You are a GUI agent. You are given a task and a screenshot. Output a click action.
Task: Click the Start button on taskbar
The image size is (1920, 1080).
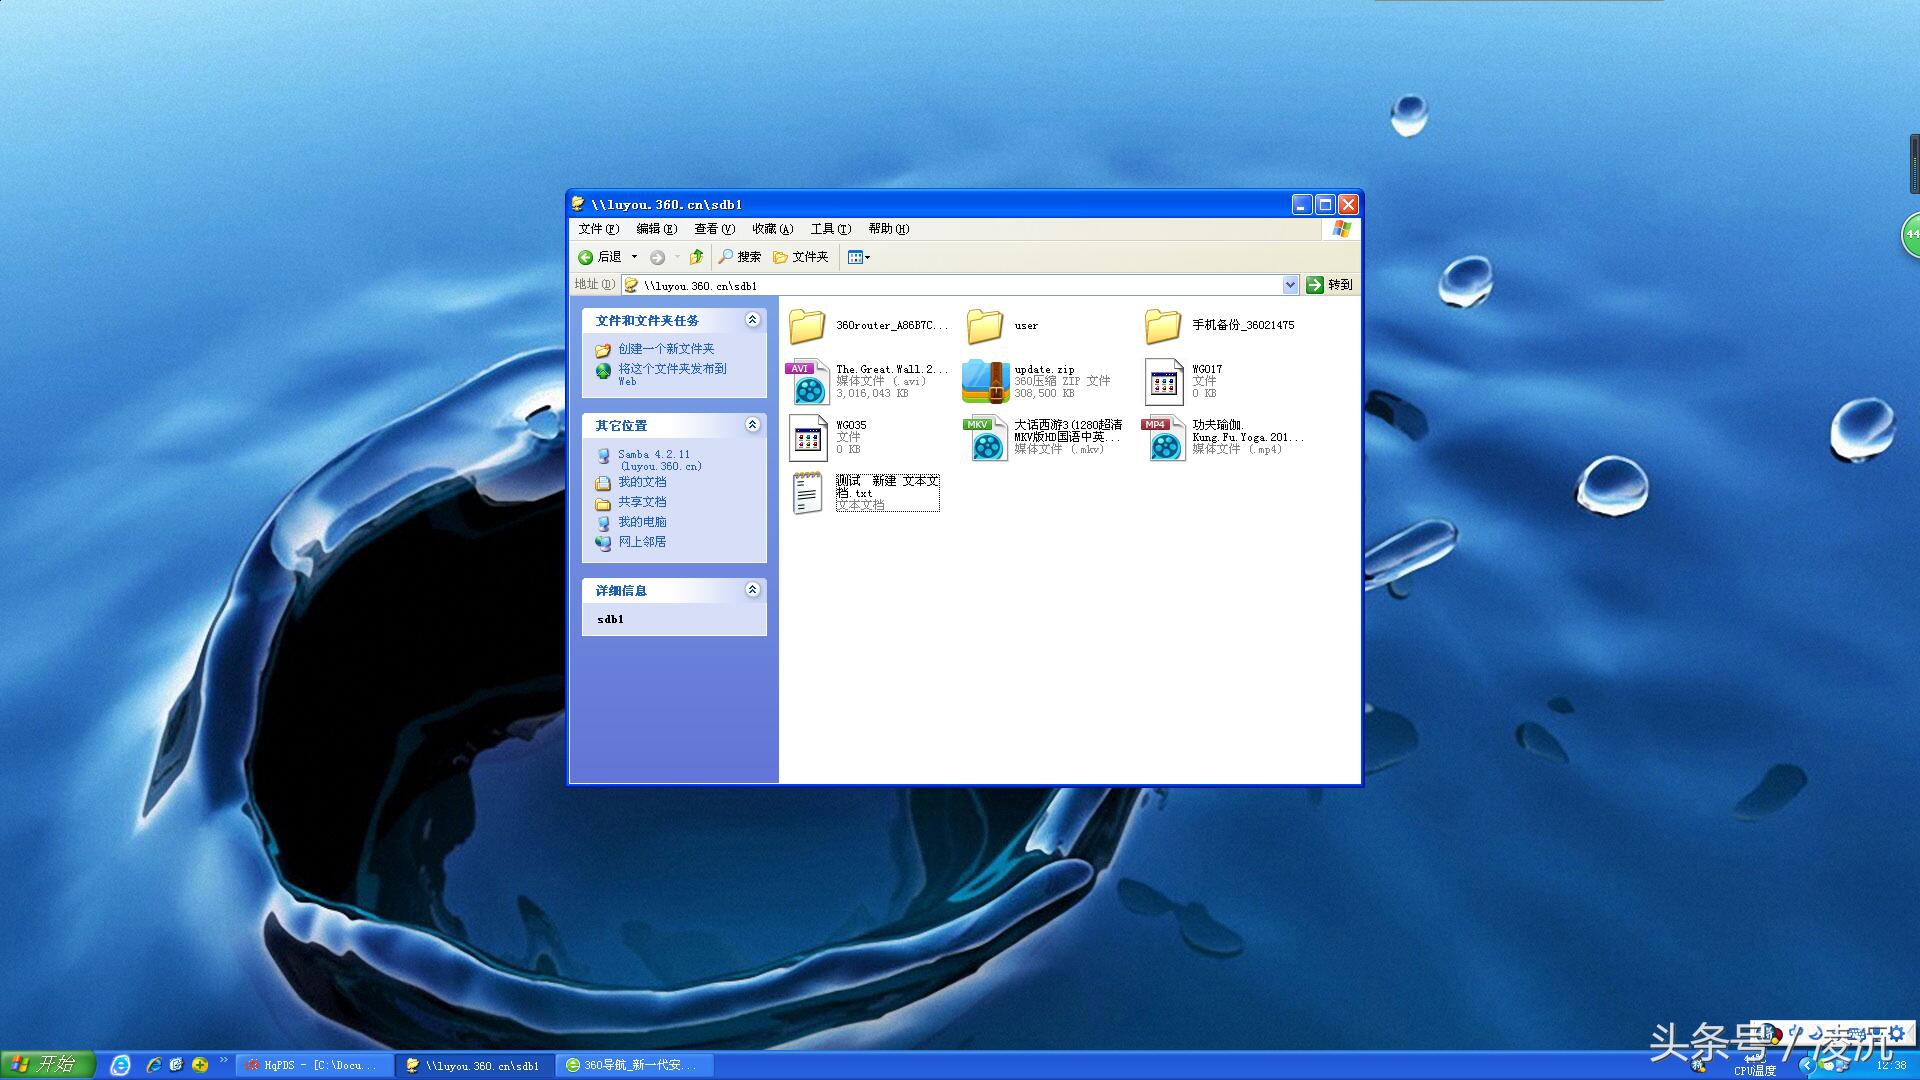[x=47, y=1064]
